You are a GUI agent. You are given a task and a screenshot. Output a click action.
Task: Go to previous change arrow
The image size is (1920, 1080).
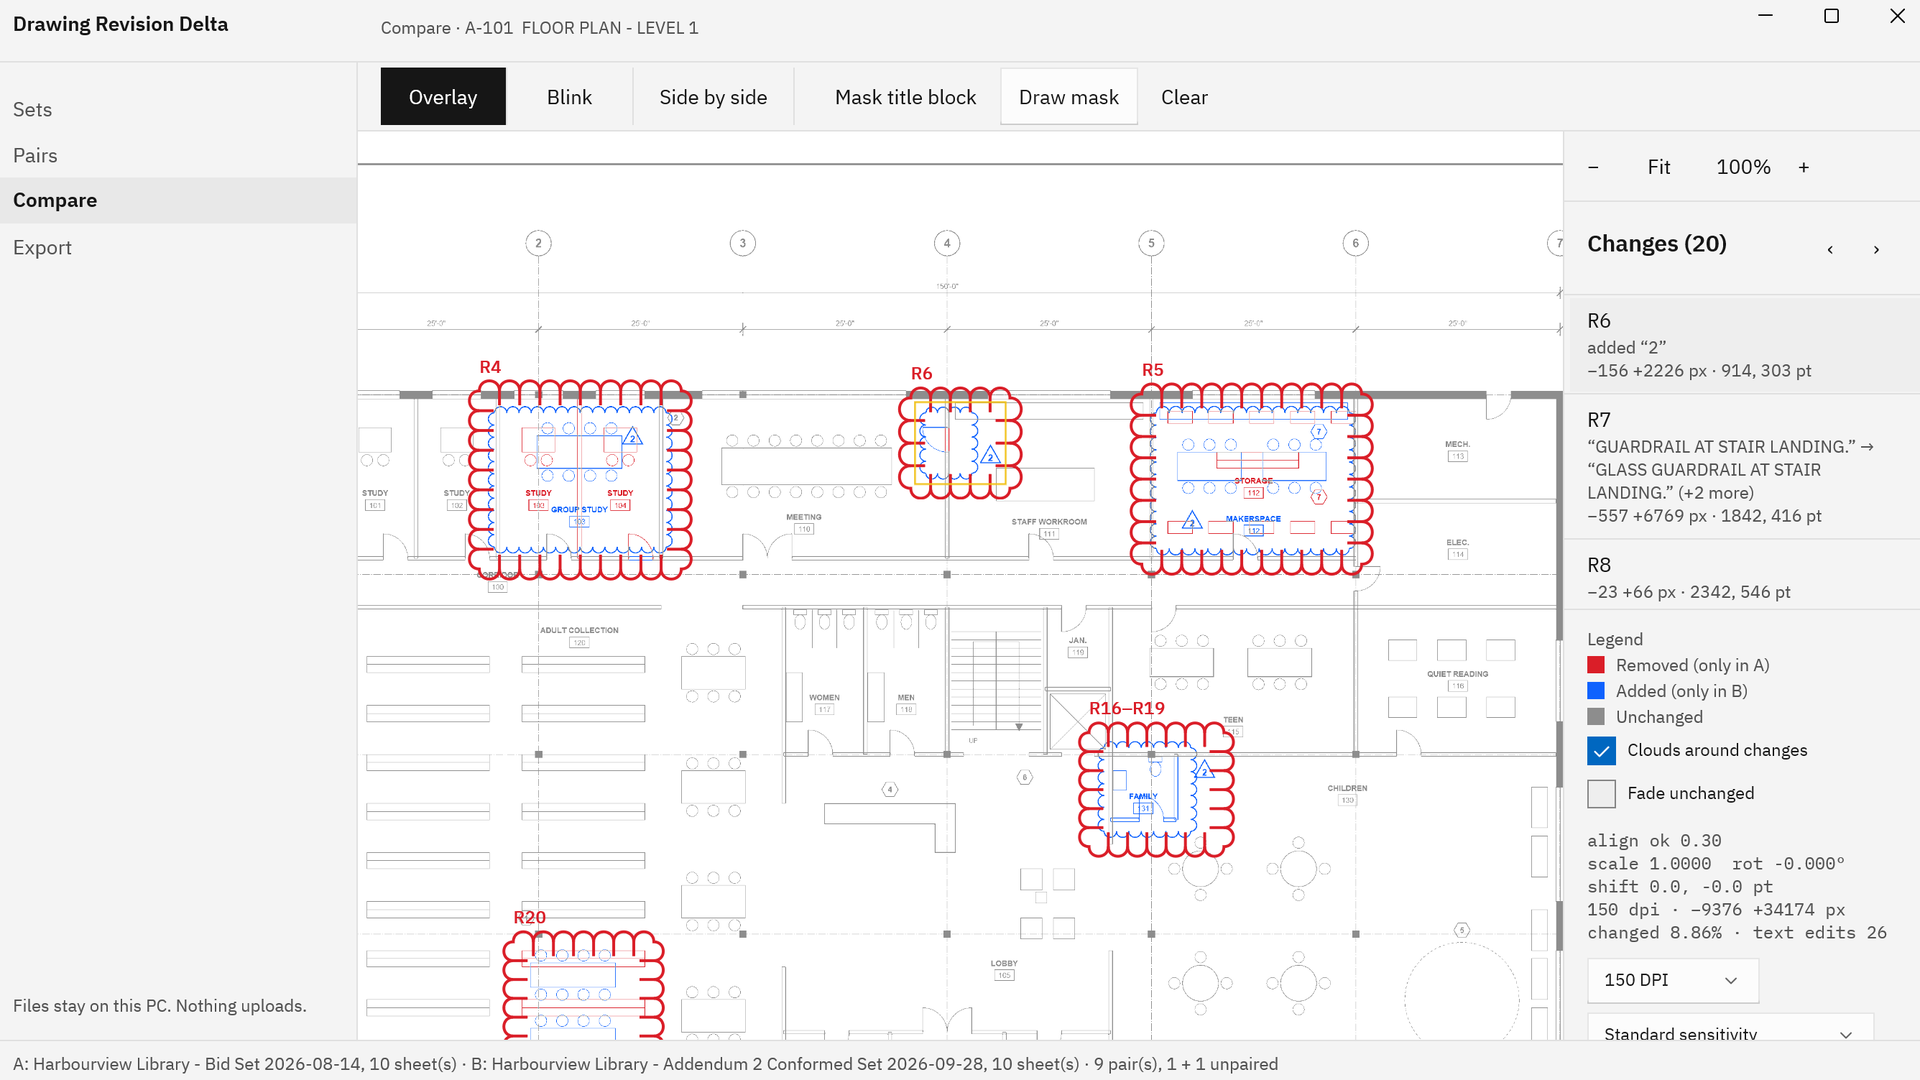(x=1830, y=249)
